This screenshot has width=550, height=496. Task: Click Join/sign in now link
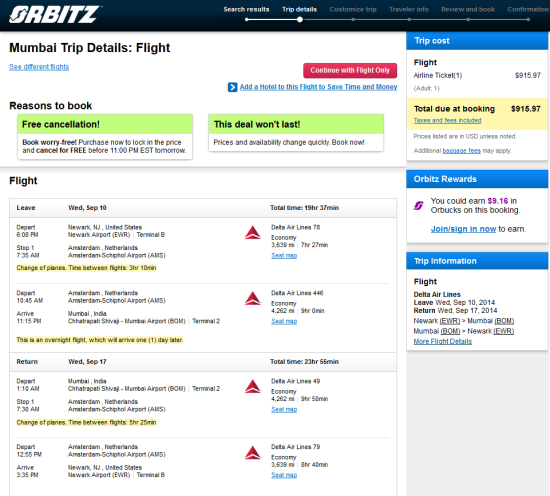pos(463,229)
